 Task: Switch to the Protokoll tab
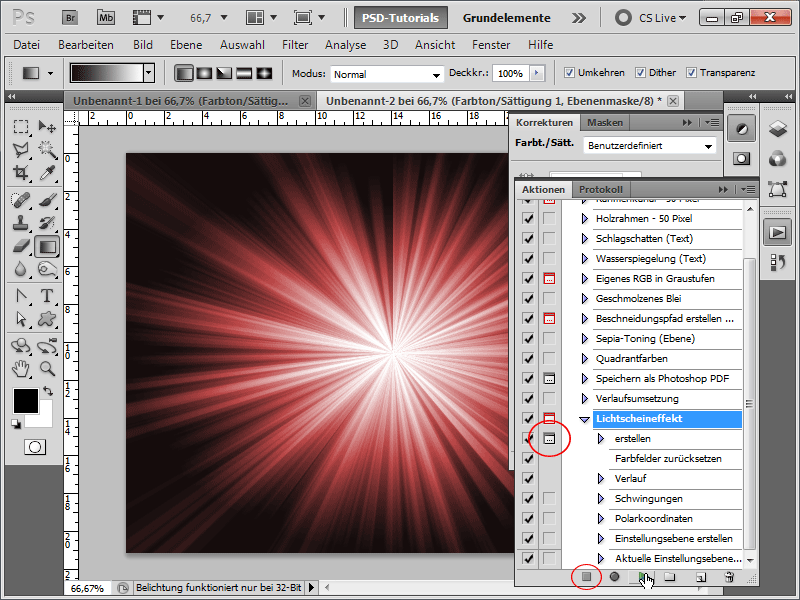tap(601, 189)
